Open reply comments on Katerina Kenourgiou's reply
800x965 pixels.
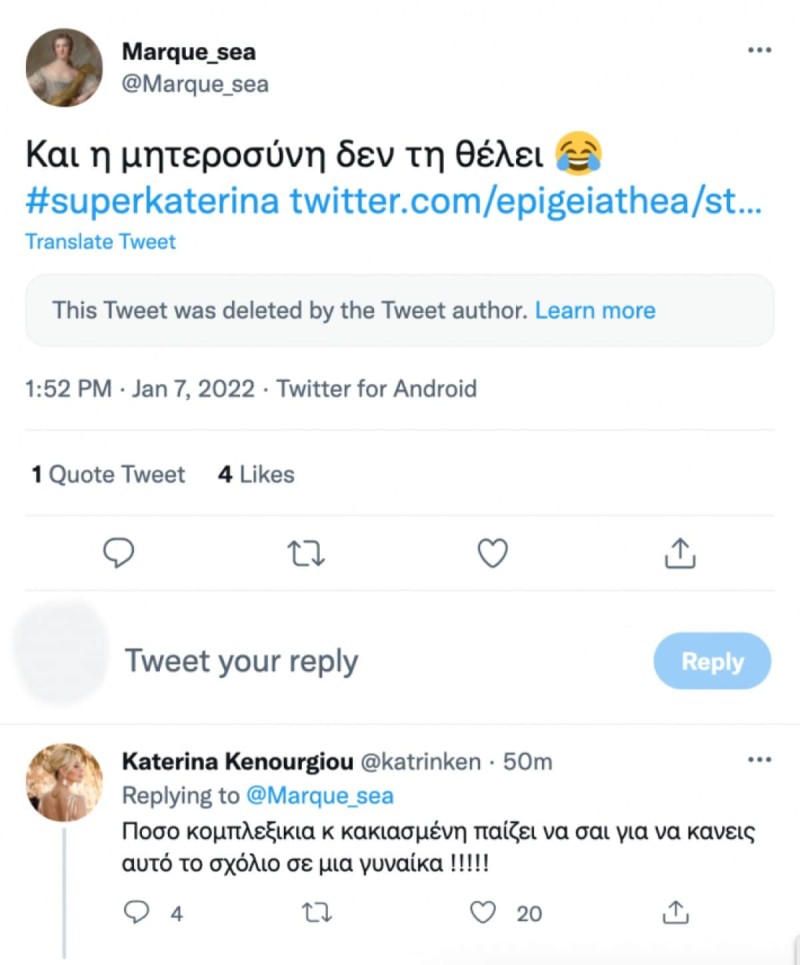[x=135, y=912]
